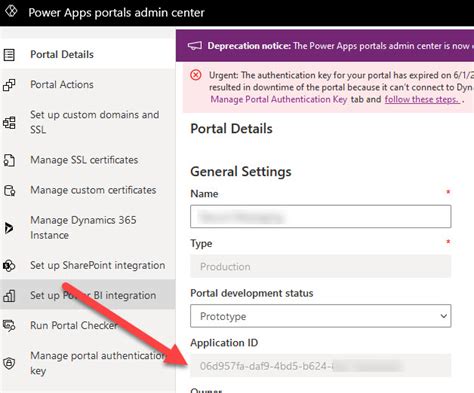Click the Run Portal Checker icon
This screenshot has width=474, height=393.
click(x=9, y=326)
